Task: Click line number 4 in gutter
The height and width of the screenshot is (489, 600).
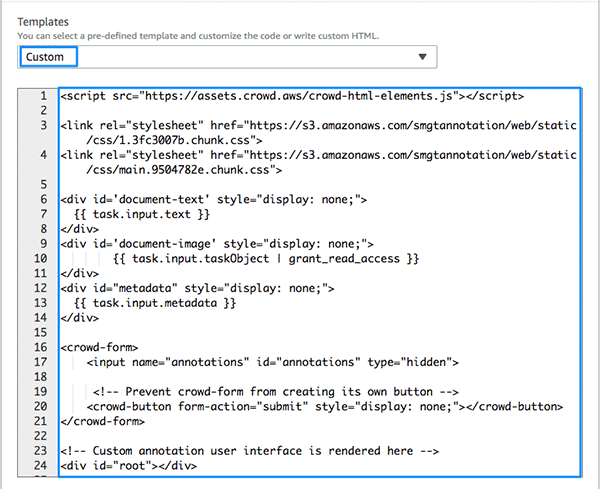Action: click(44, 155)
